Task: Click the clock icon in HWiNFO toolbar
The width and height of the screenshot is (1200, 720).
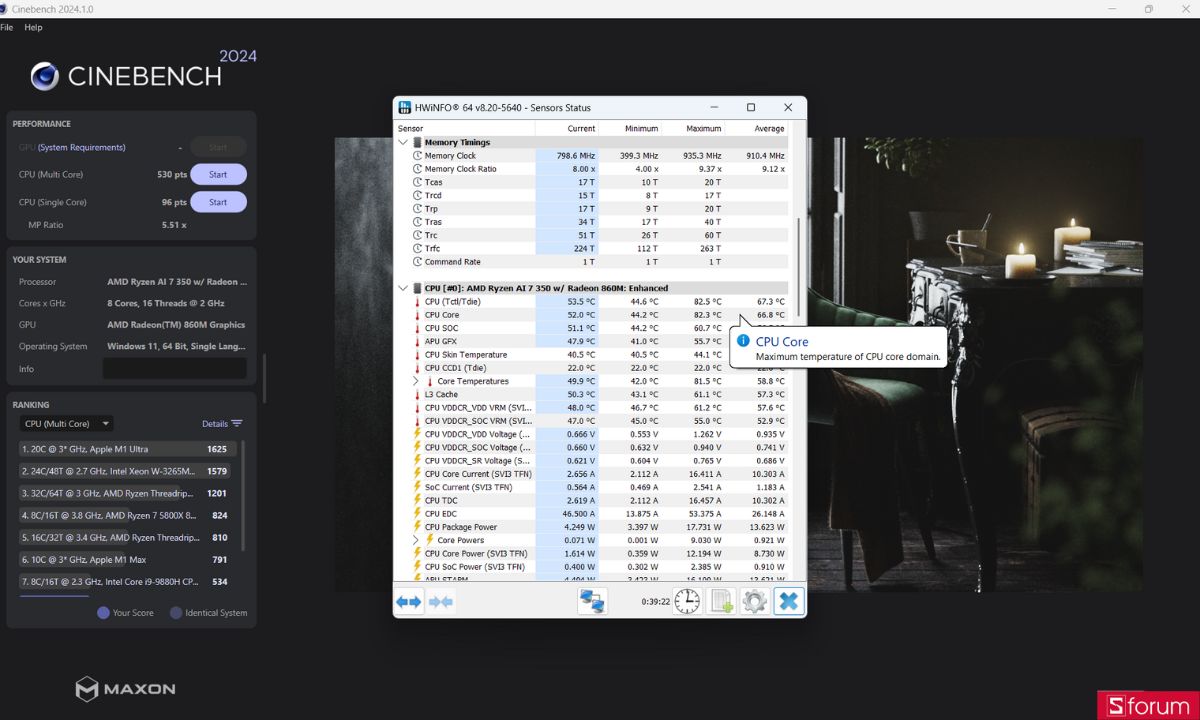Action: click(687, 600)
